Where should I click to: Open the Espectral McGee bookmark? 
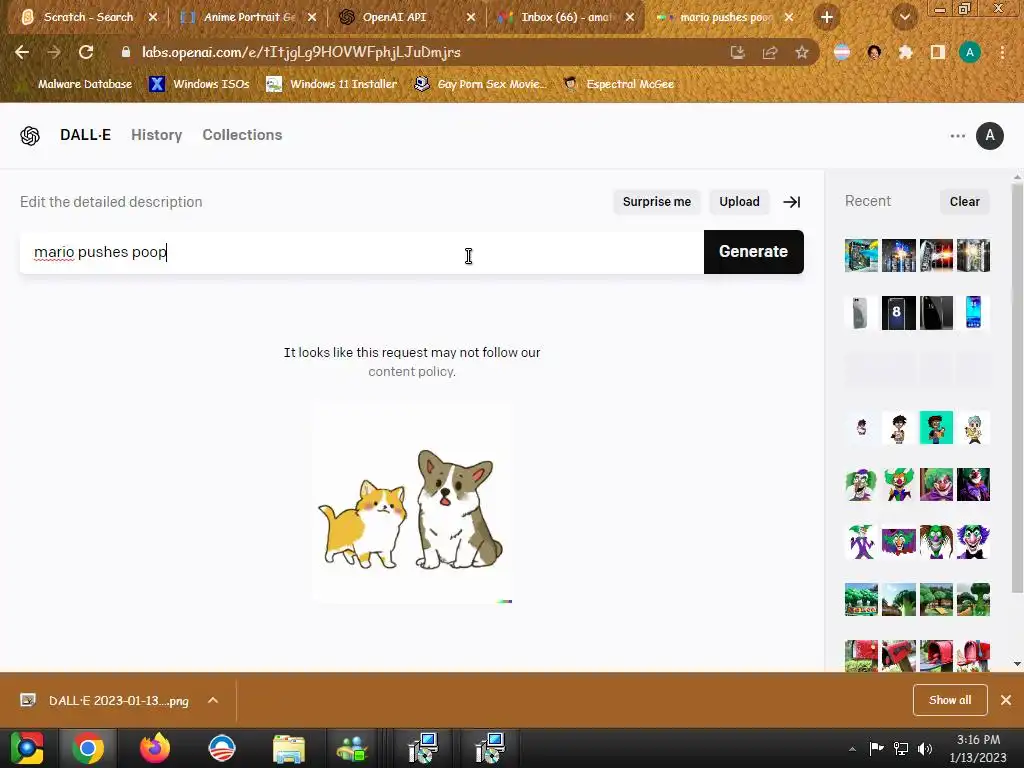(619, 84)
